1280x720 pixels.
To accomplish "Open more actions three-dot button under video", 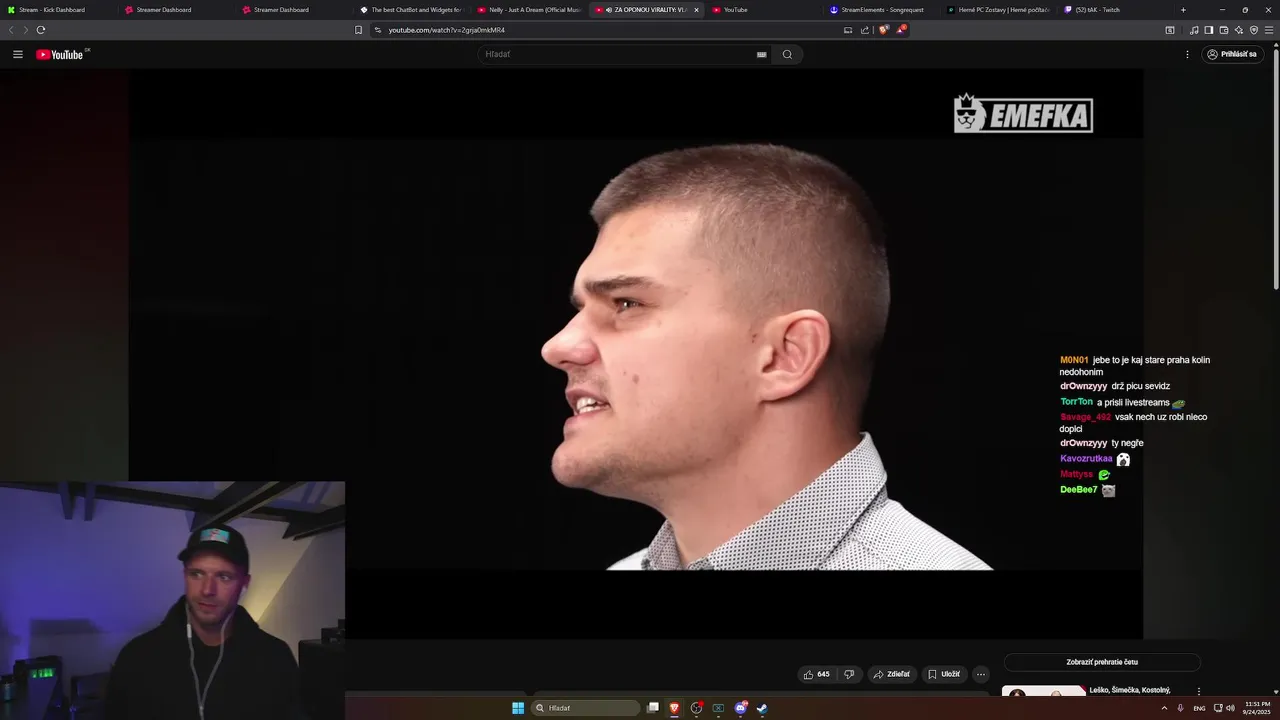I will [x=981, y=674].
